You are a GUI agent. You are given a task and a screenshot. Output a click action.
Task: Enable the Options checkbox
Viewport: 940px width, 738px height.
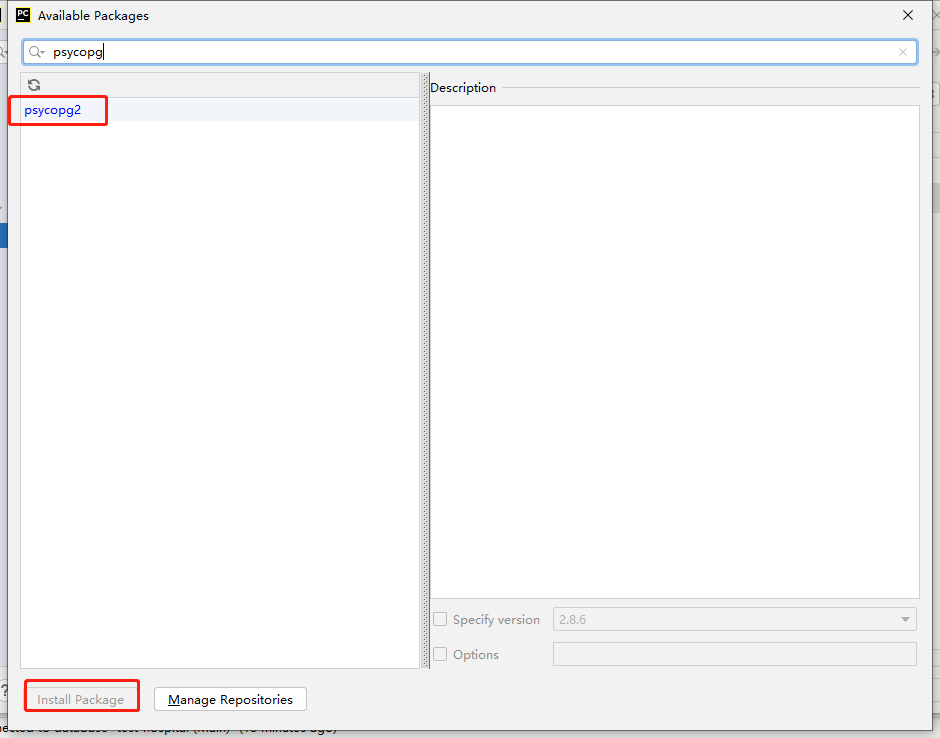pyautogui.click(x=440, y=654)
